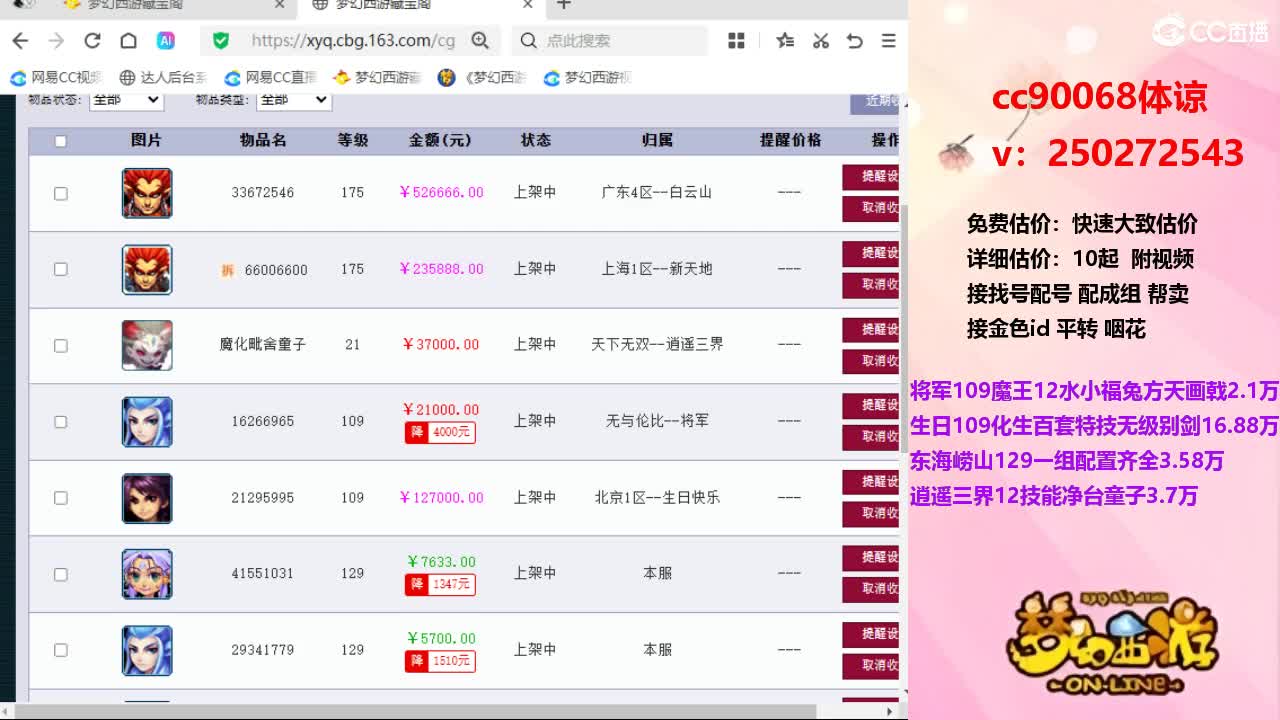
Task: Open the browser home page icon
Action: (x=128, y=41)
